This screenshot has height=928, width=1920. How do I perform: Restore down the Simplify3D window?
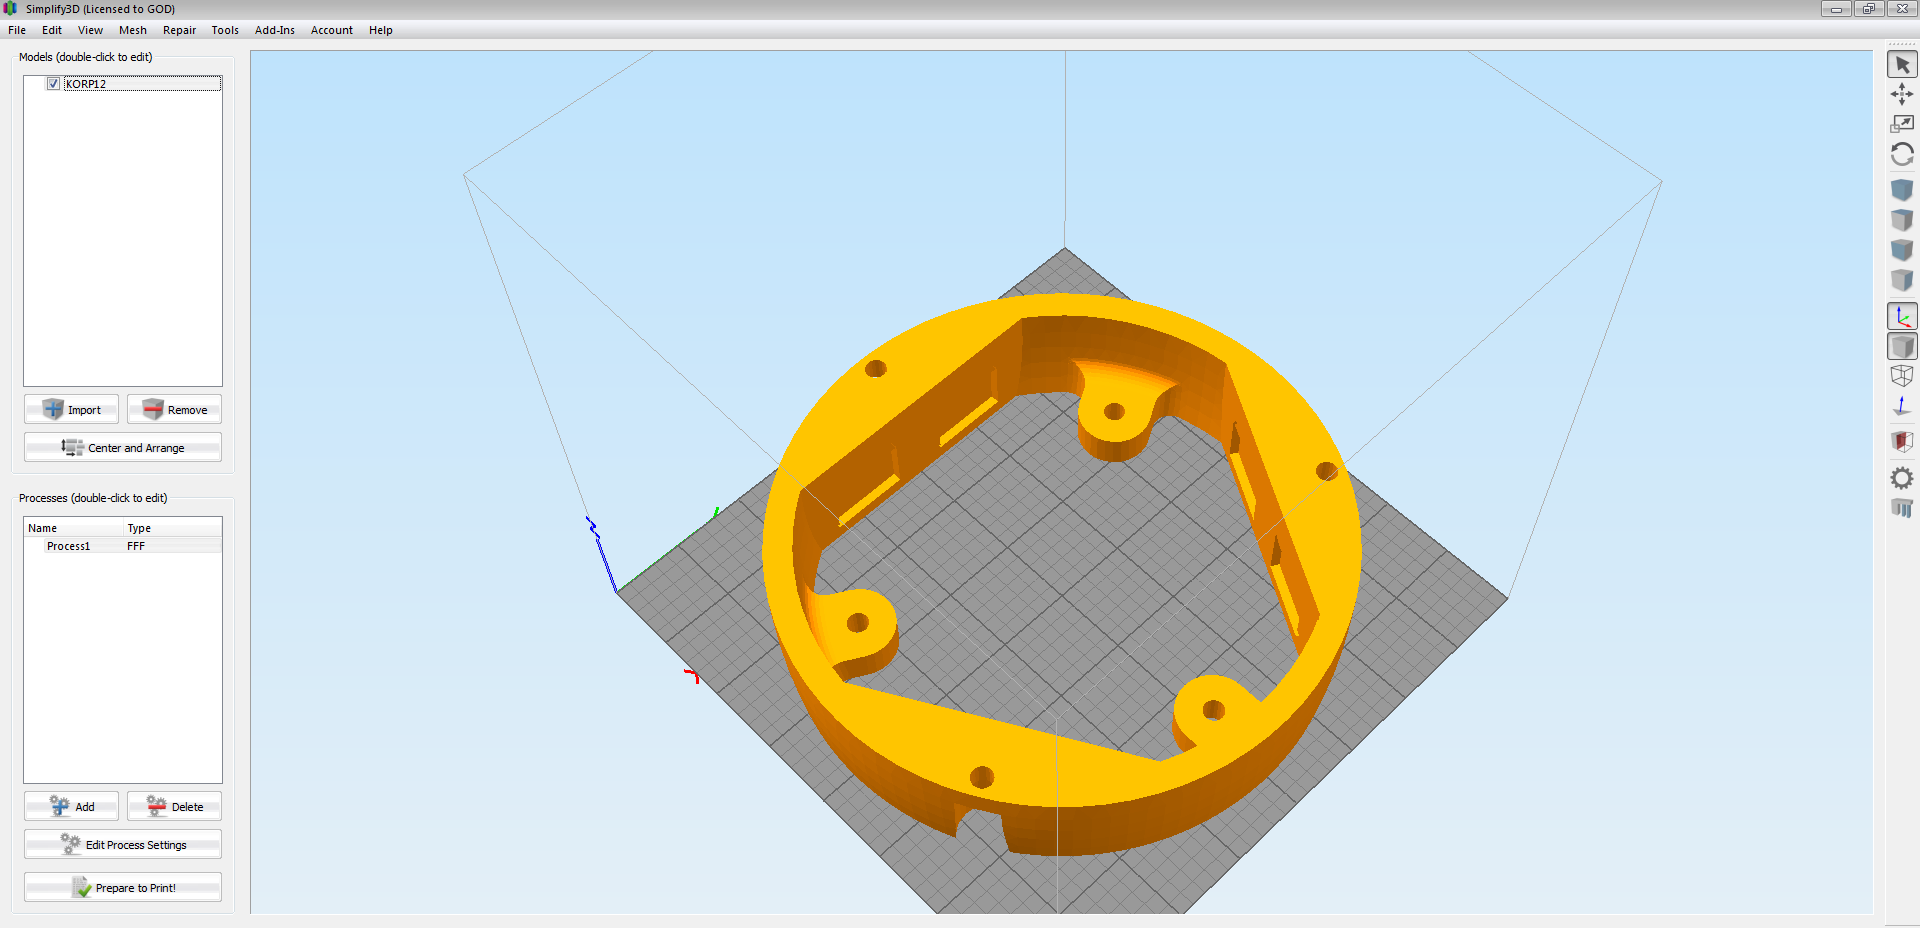tap(1868, 9)
